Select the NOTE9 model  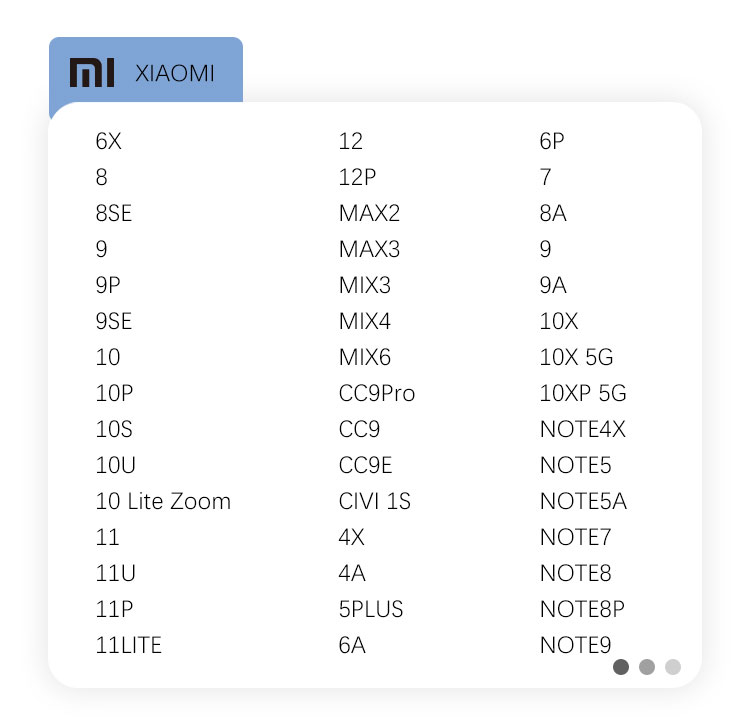[575, 645]
